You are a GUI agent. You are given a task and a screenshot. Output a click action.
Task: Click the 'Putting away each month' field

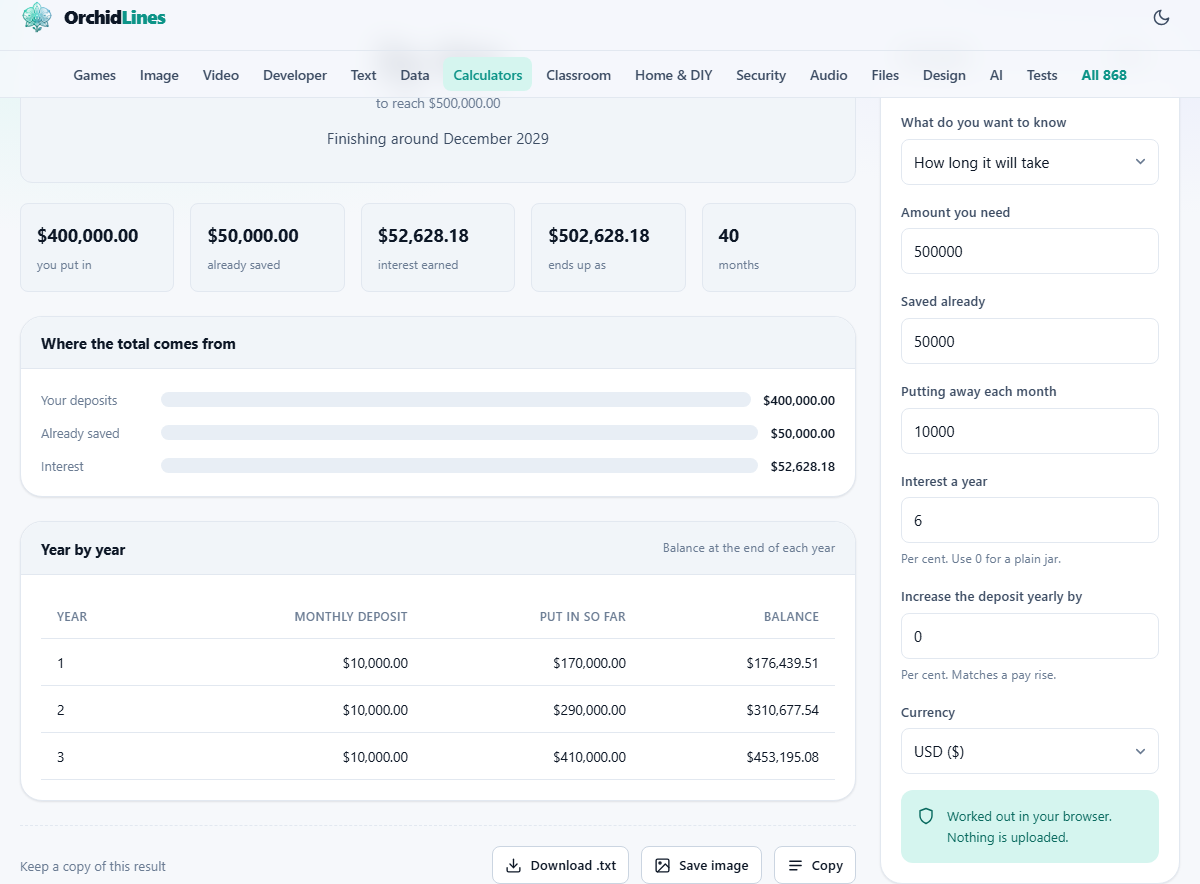1030,431
